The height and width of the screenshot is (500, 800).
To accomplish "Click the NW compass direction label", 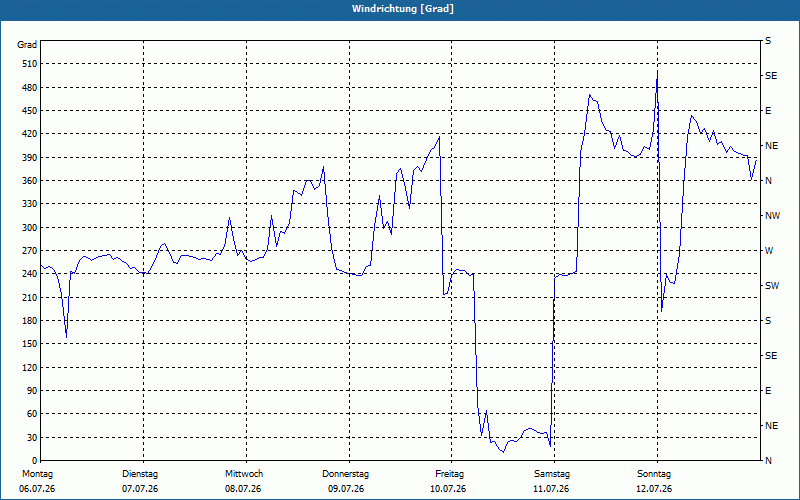I will click(x=773, y=216).
